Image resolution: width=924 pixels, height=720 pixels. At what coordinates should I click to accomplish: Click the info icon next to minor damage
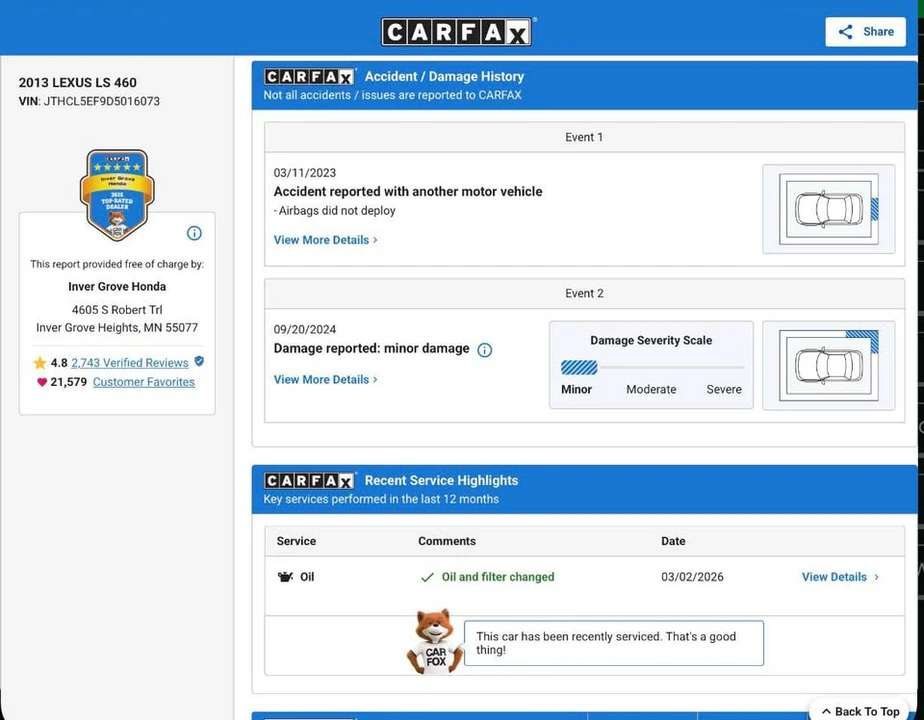484,350
